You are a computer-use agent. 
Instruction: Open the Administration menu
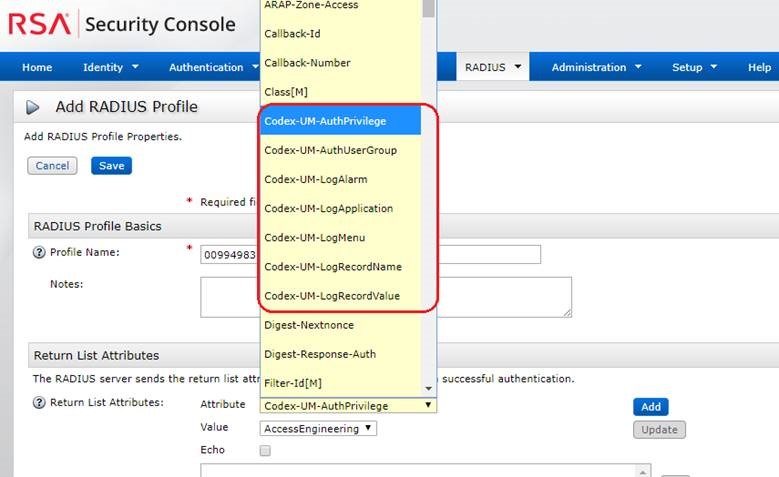click(x=596, y=67)
